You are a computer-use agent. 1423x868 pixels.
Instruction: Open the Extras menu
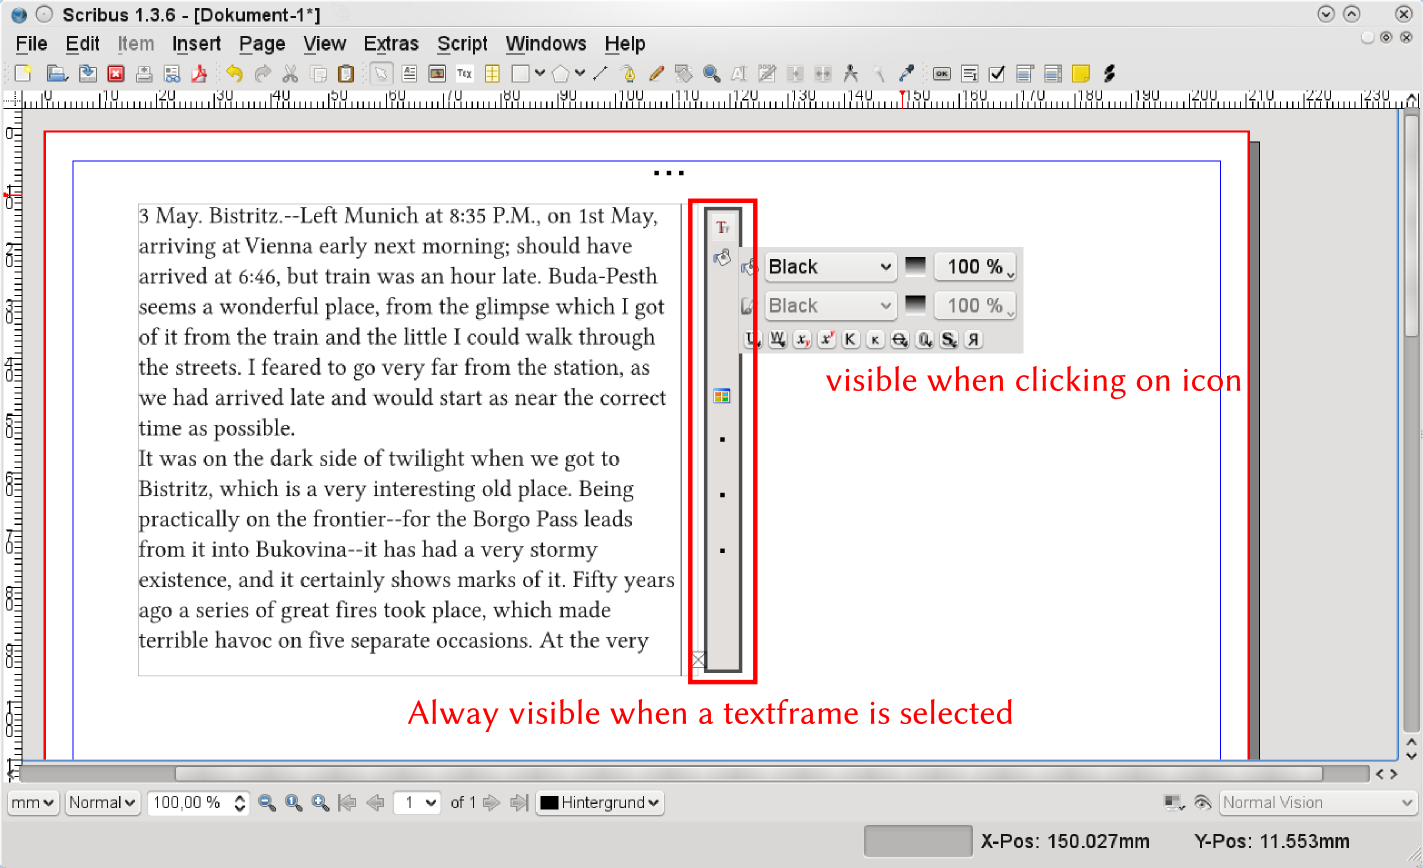(x=391, y=44)
